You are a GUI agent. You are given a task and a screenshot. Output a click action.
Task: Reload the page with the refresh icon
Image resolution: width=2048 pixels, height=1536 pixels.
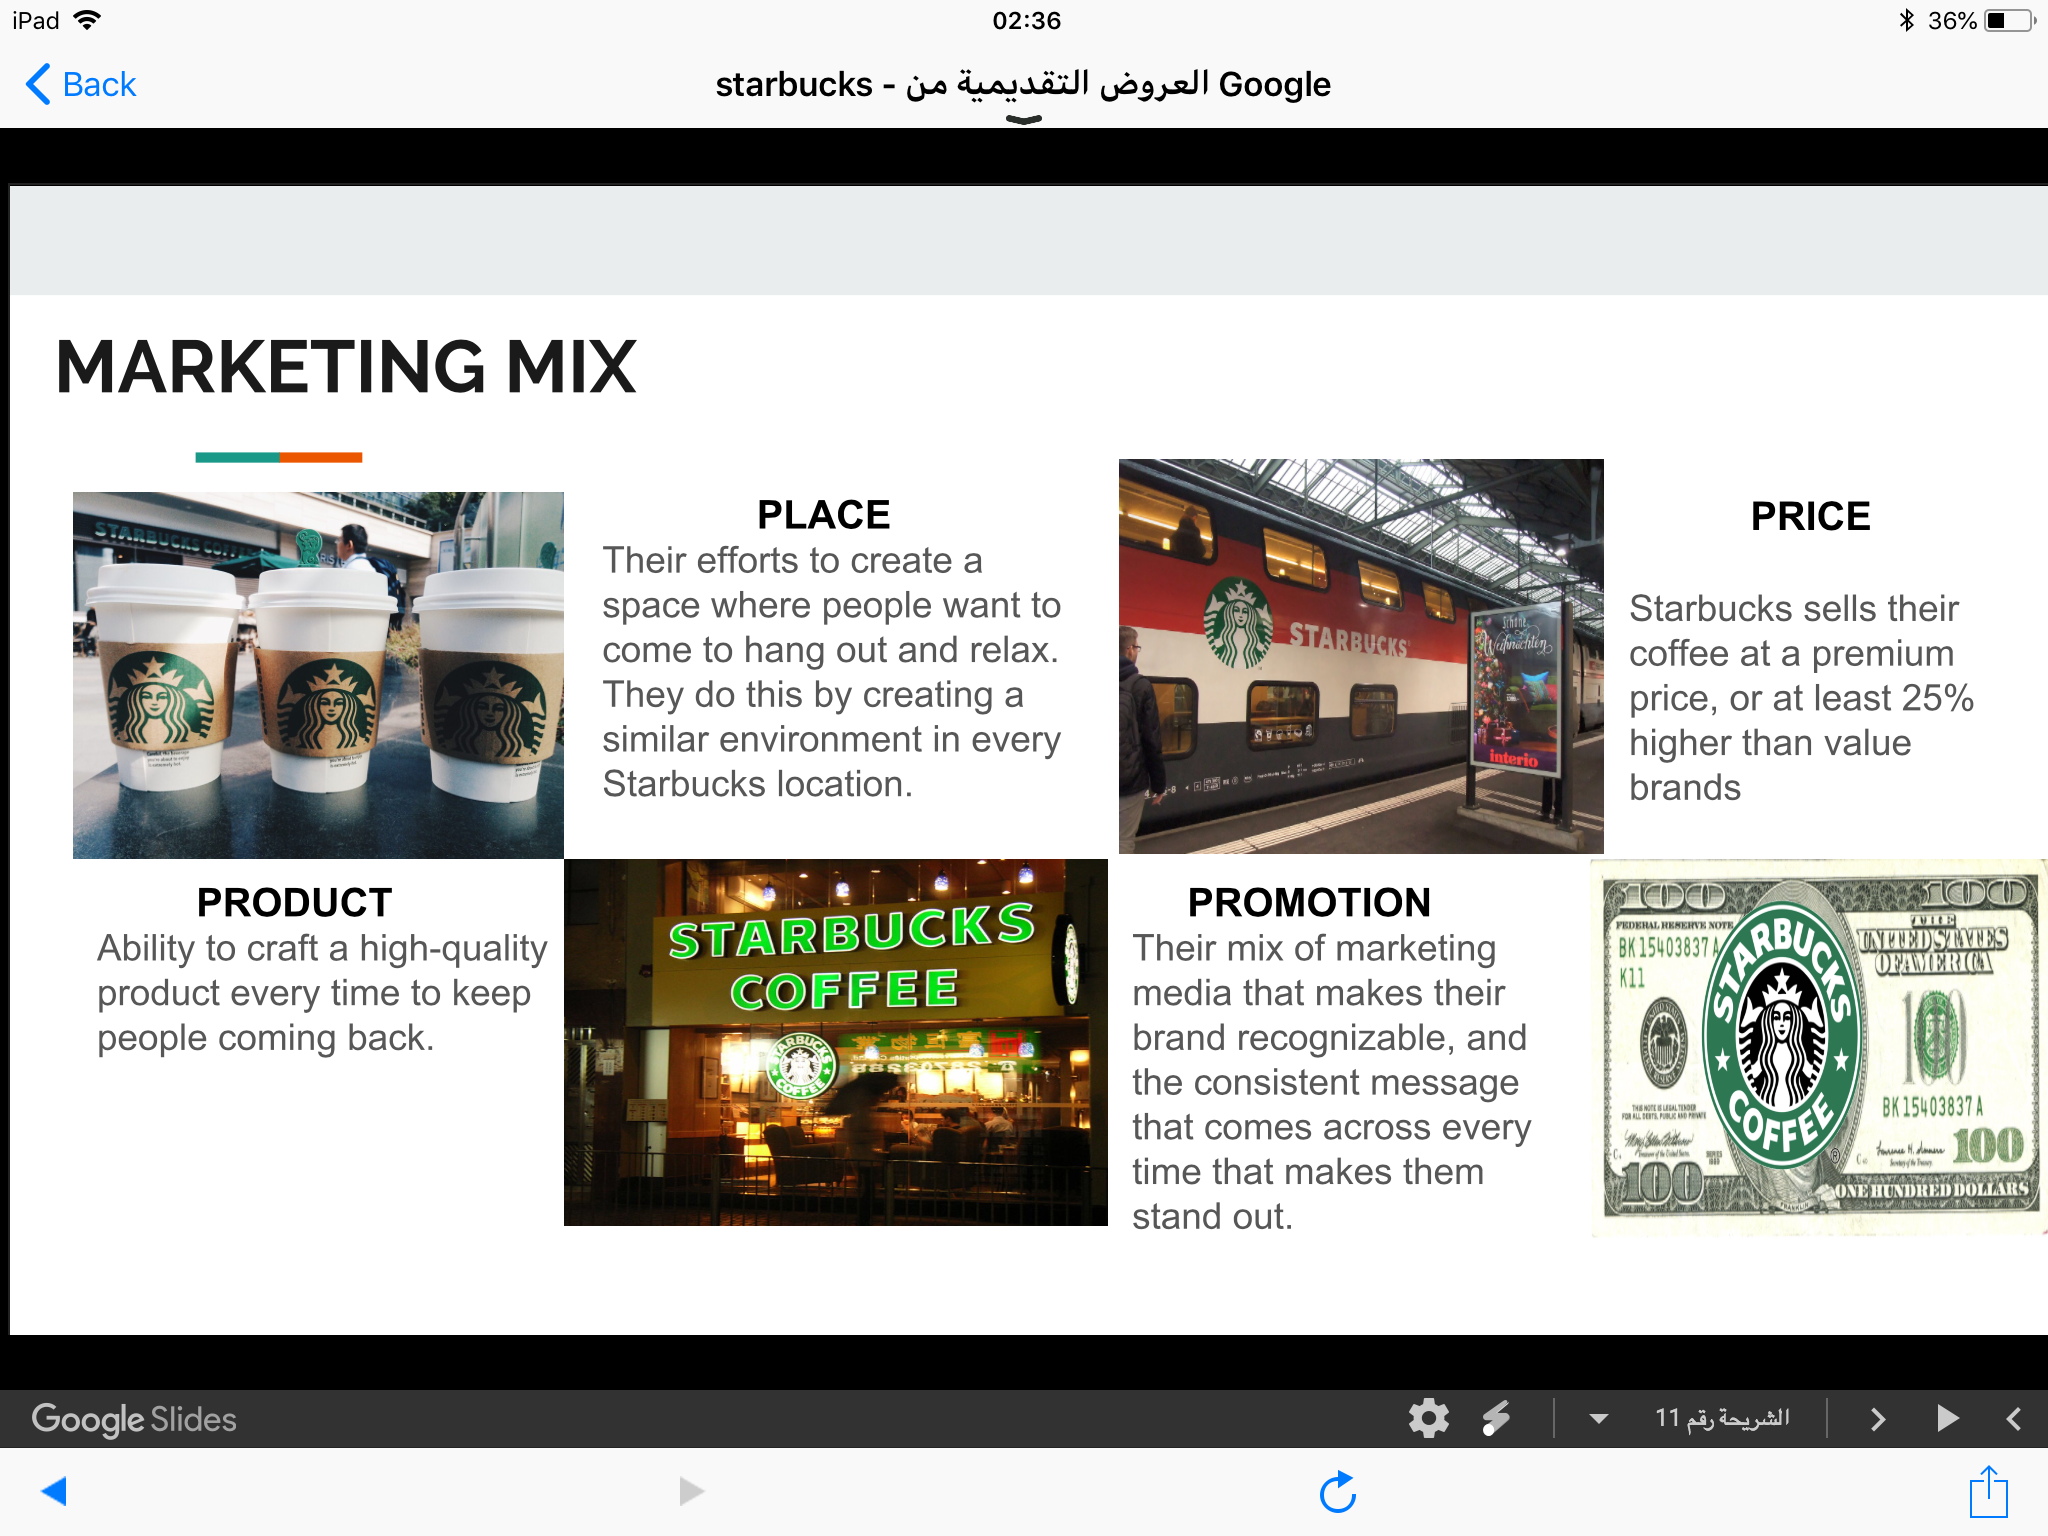1338,1492
